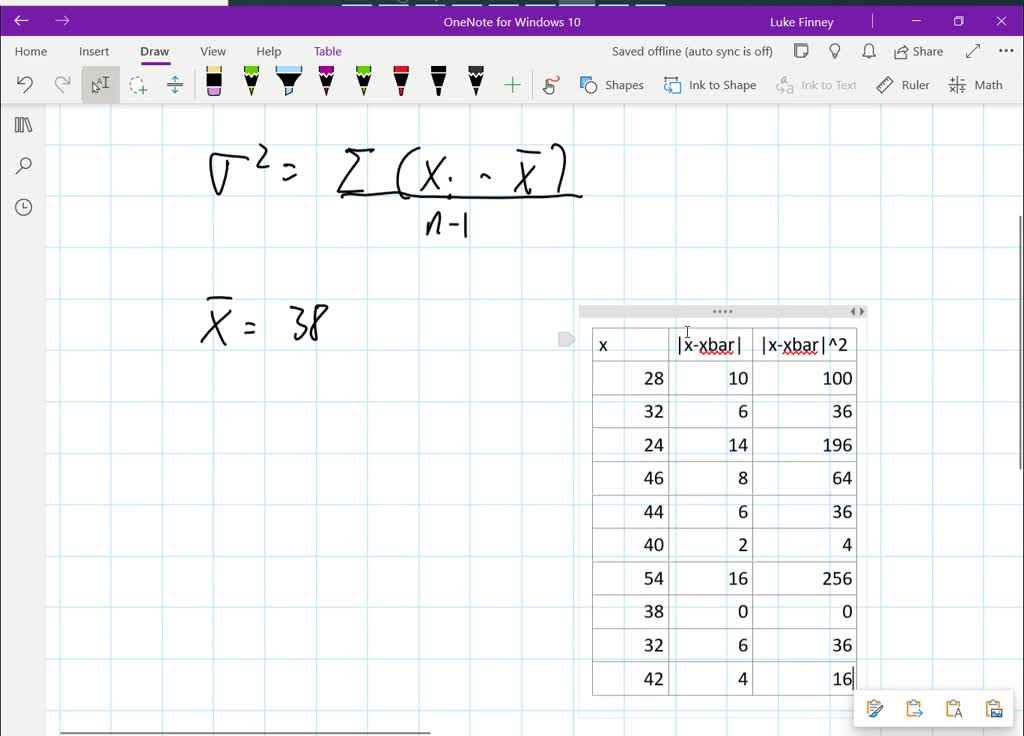Expand the table container width arrows
The width and height of the screenshot is (1024, 736).
tap(857, 312)
